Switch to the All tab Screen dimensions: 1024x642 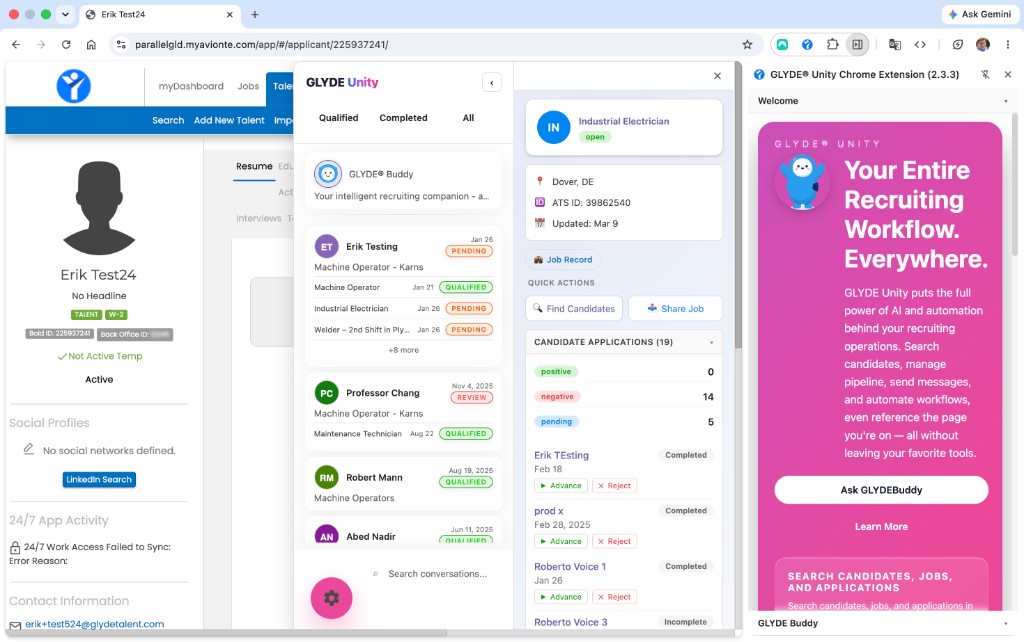pyautogui.click(x=468, y=118)
